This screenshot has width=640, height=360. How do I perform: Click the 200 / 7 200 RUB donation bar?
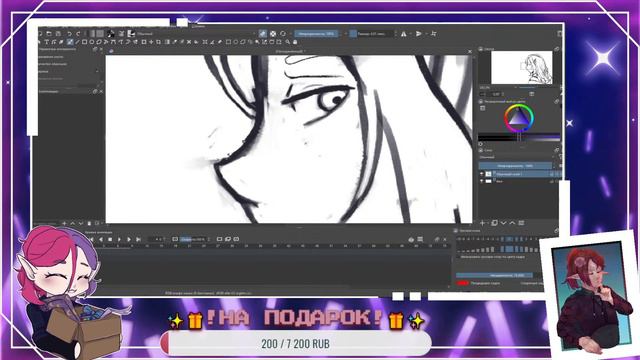click(x=296, y=344)
